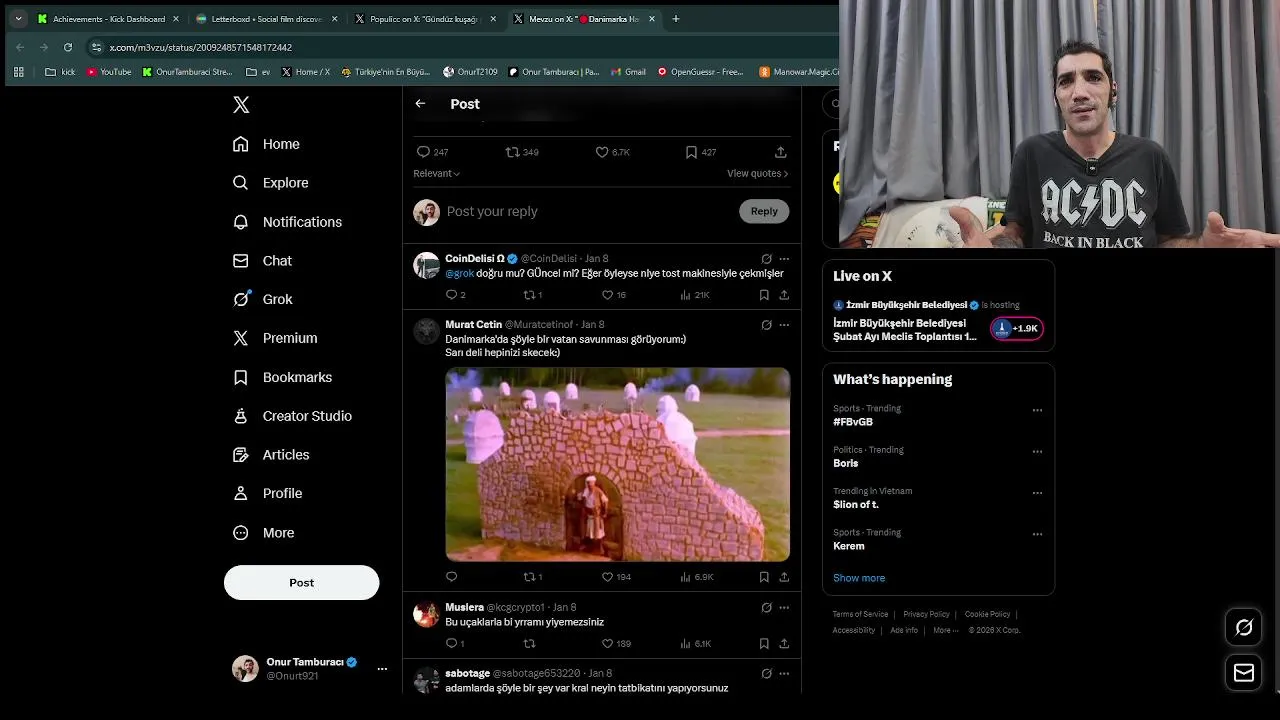Image resolution: width=1280 pixels, height=720 pixels.
Task: Click the @grok mention link
Action: [459, 274]
